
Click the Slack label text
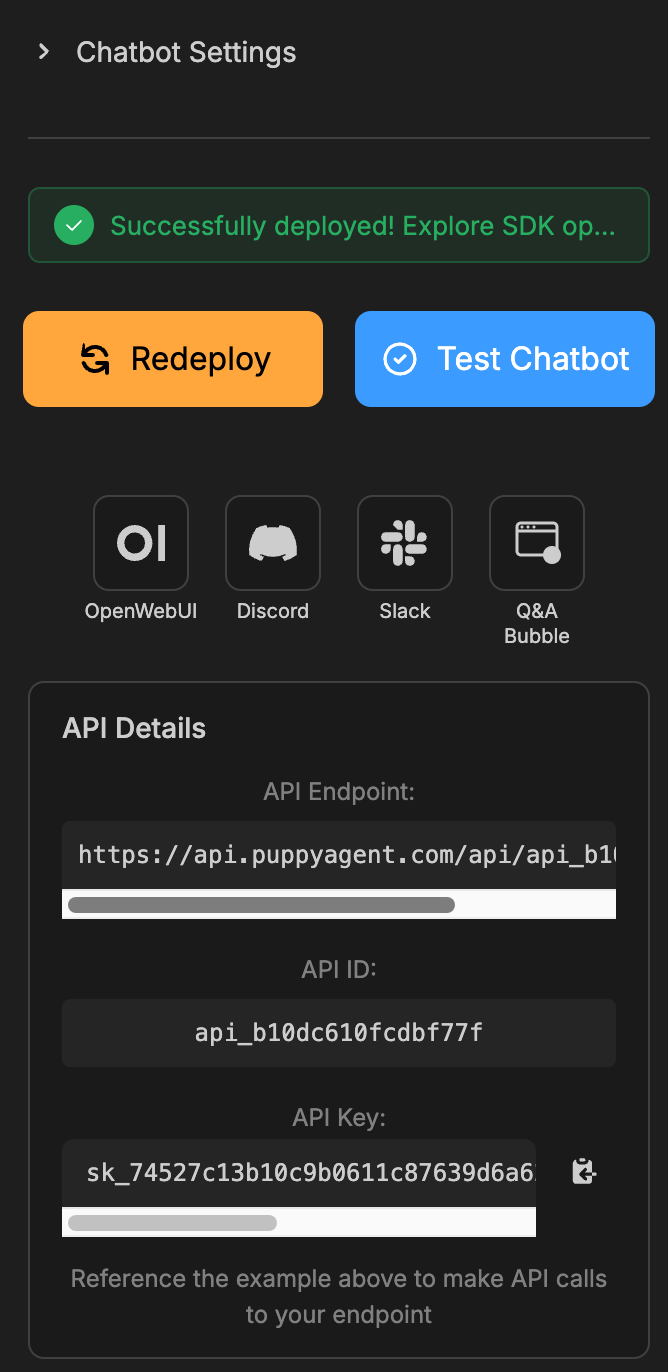coord(405,611)
